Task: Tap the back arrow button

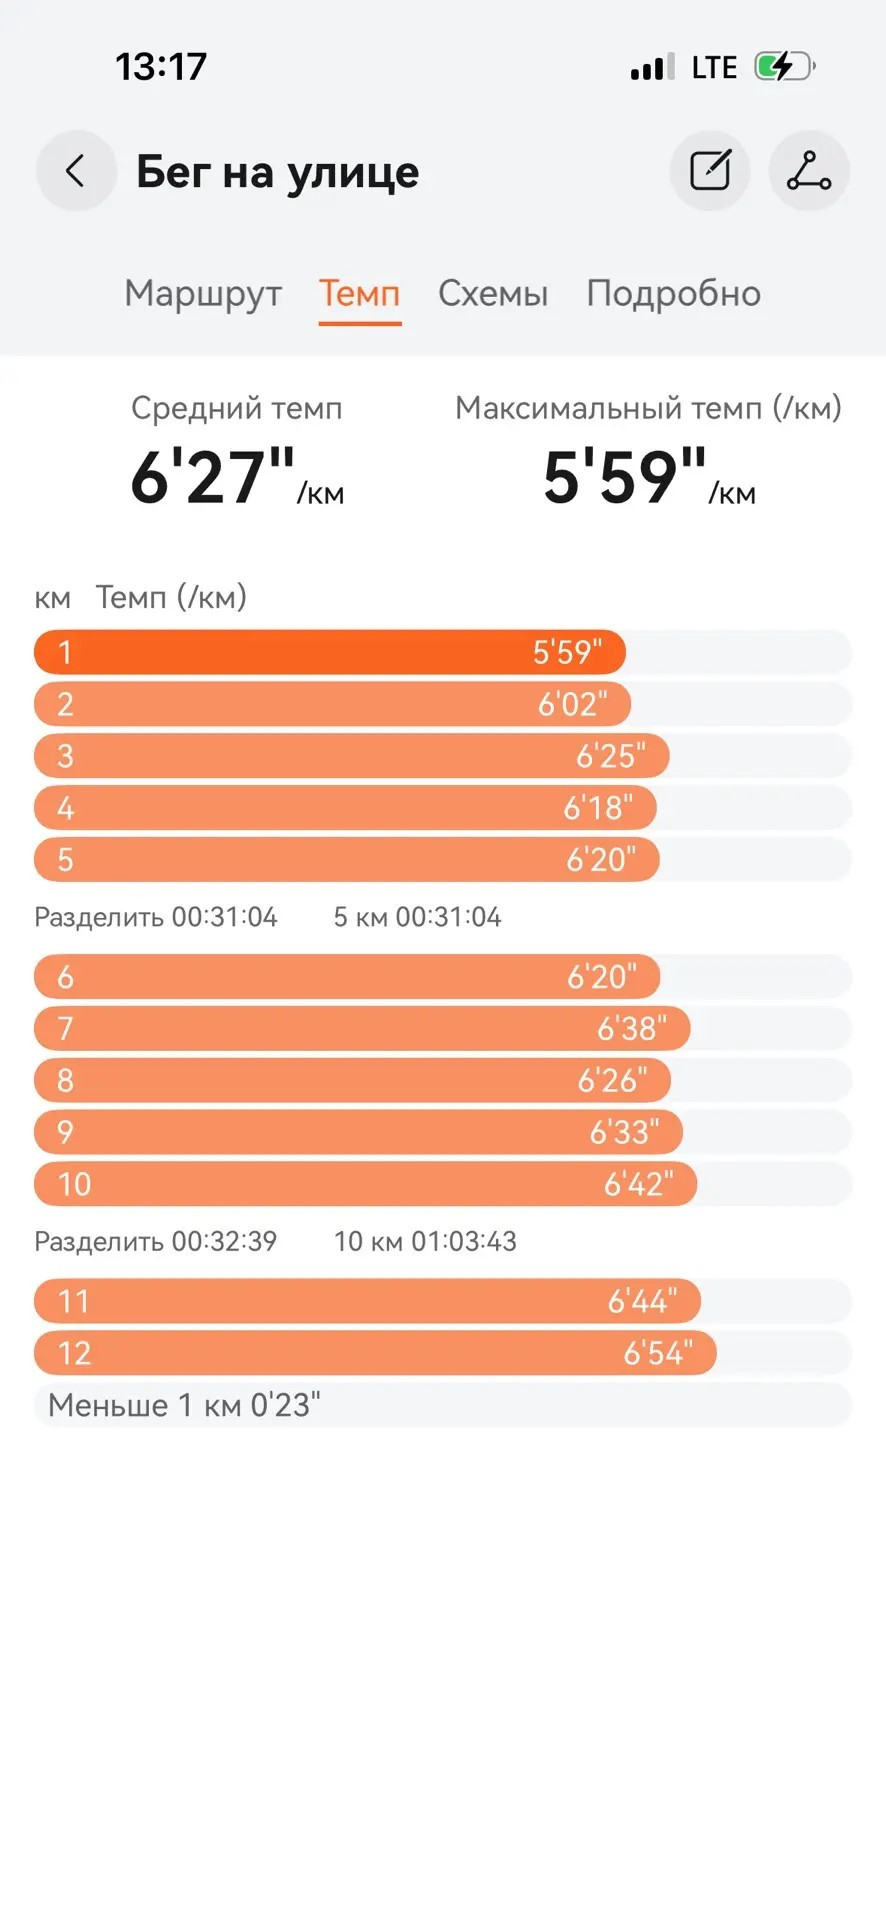Action: point(76,171)
